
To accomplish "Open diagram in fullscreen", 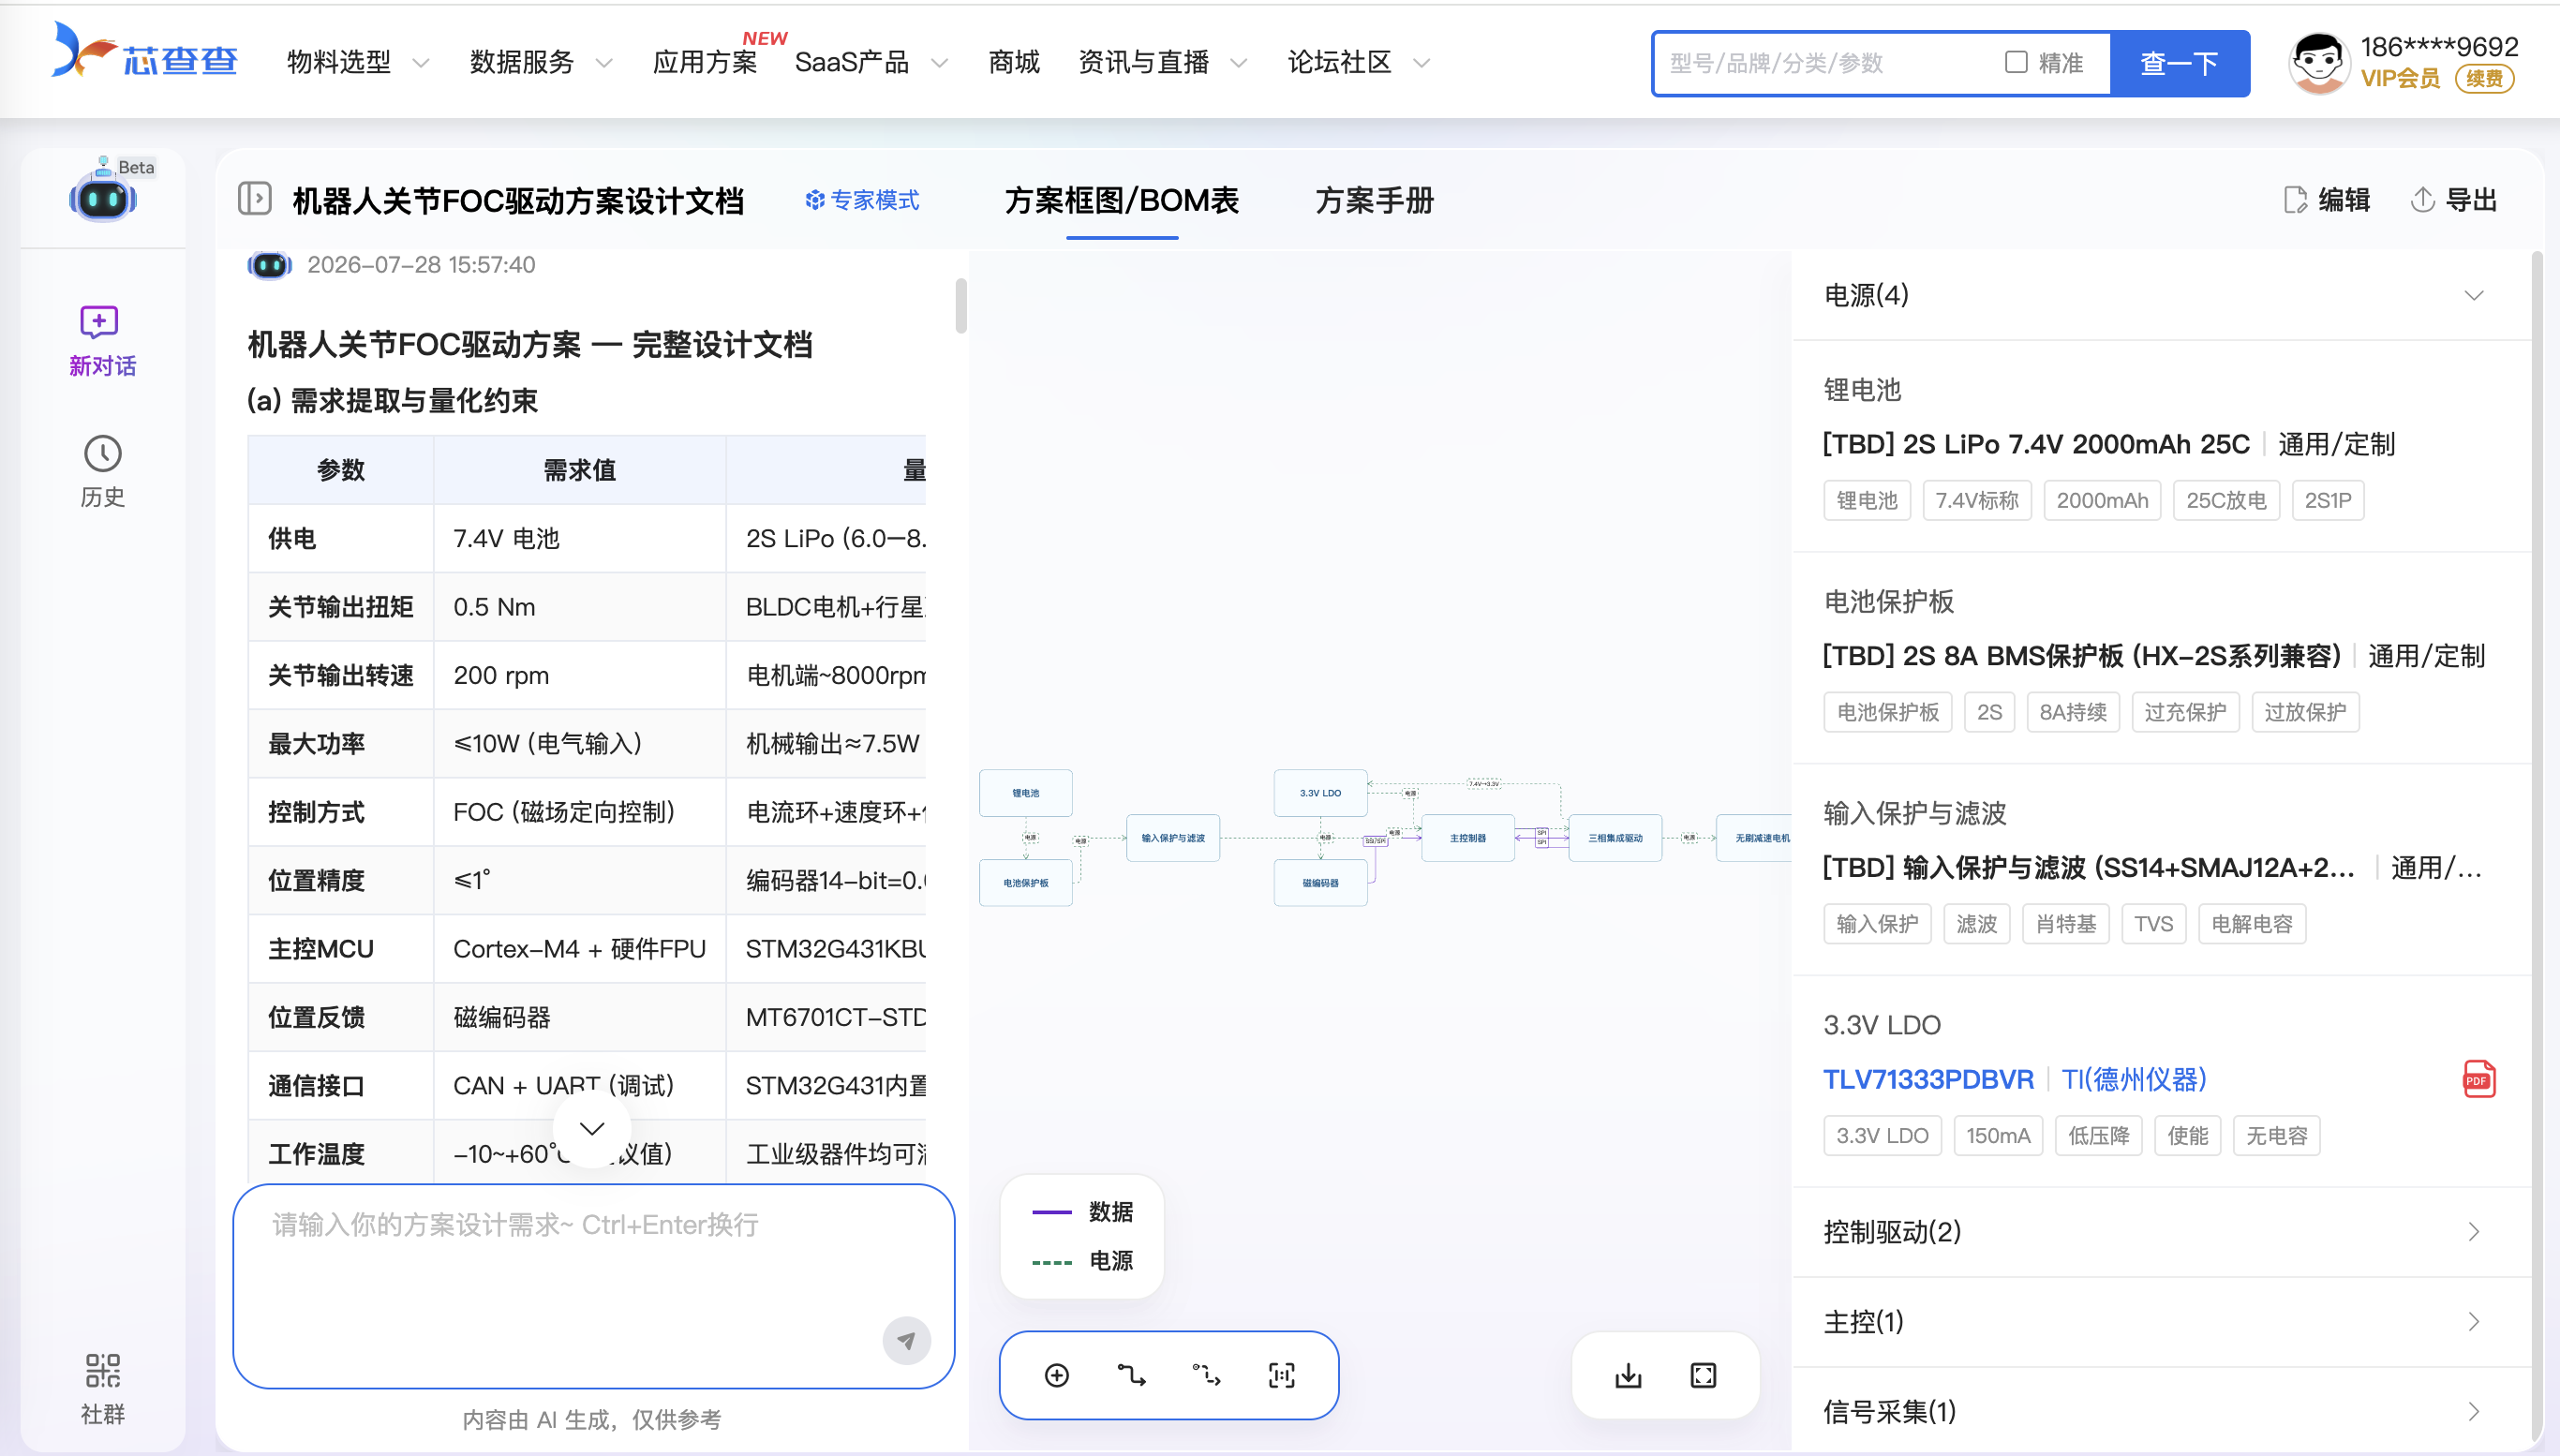I will click(x=1703, y=1375).
